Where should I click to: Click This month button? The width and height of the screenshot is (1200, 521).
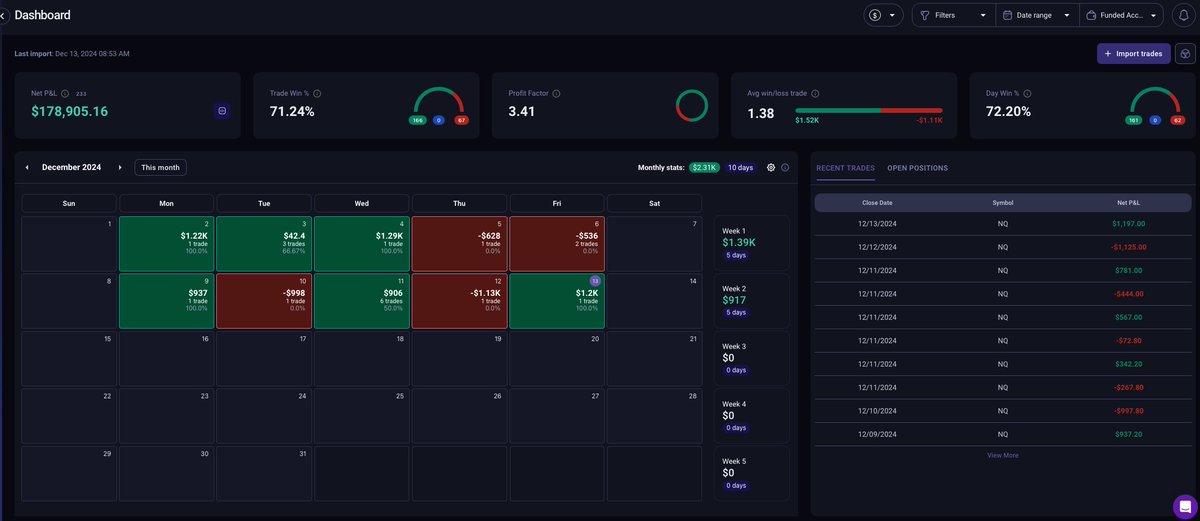pyautogui.click(x=161, y=168)
